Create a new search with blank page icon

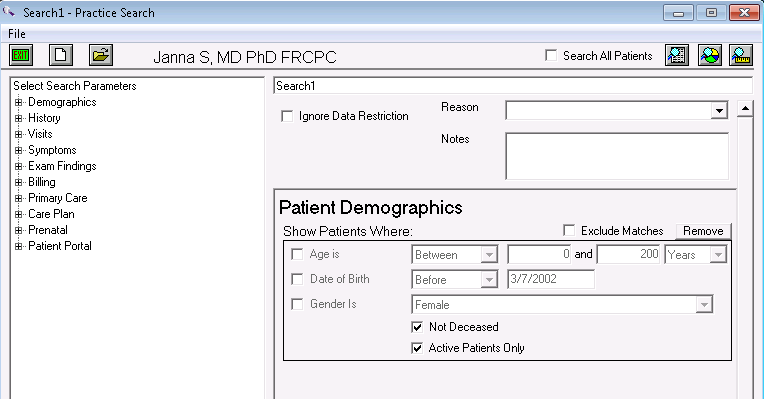61,55
